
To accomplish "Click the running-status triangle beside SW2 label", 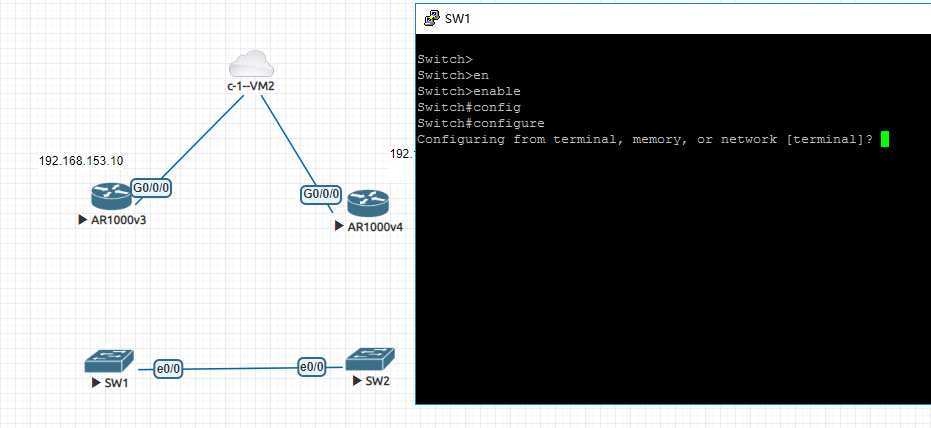I will click(356, 381).
